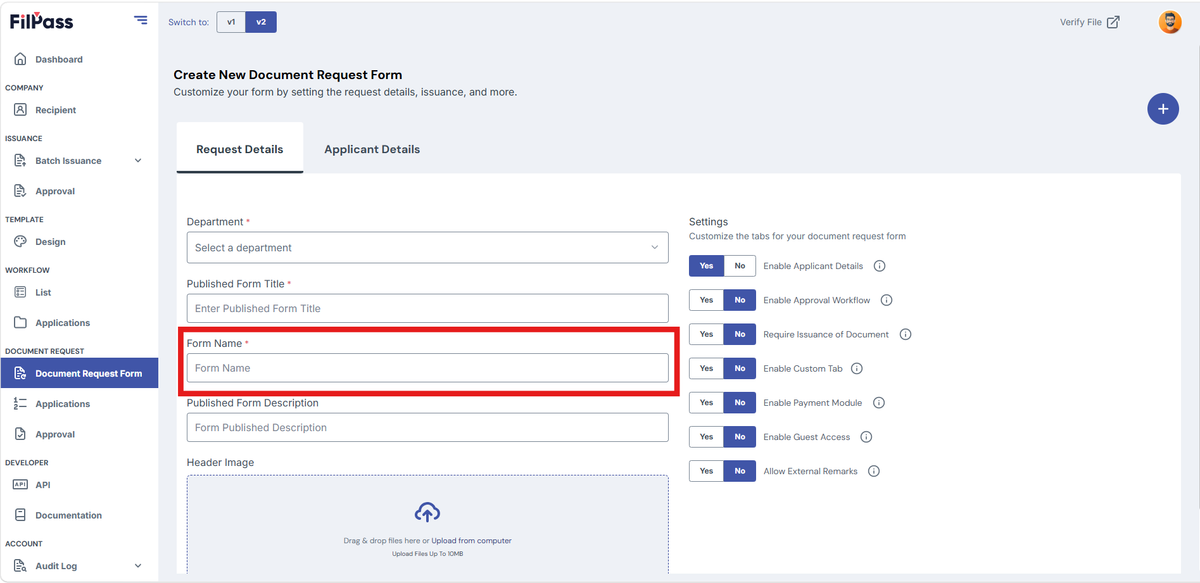
Task: Click info icon for Enable Applicant Details
Action: pos(880,266)
